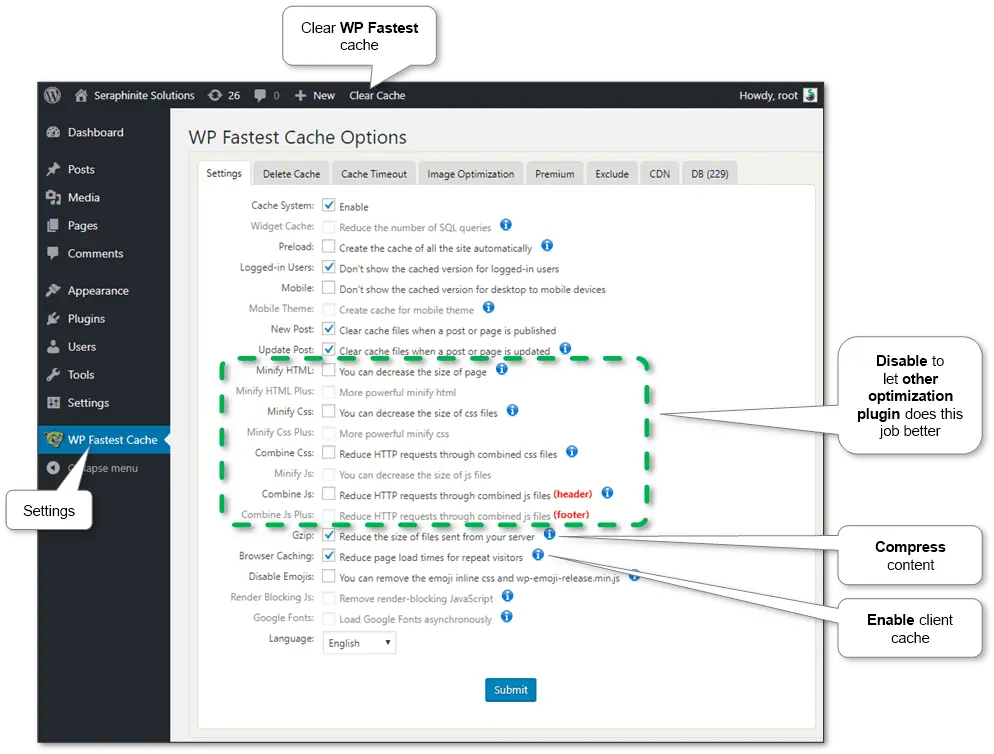Viewport: 994px width, 754px height.
Task: Switch to the Cache Timeout tab
Action: [374, 174]
